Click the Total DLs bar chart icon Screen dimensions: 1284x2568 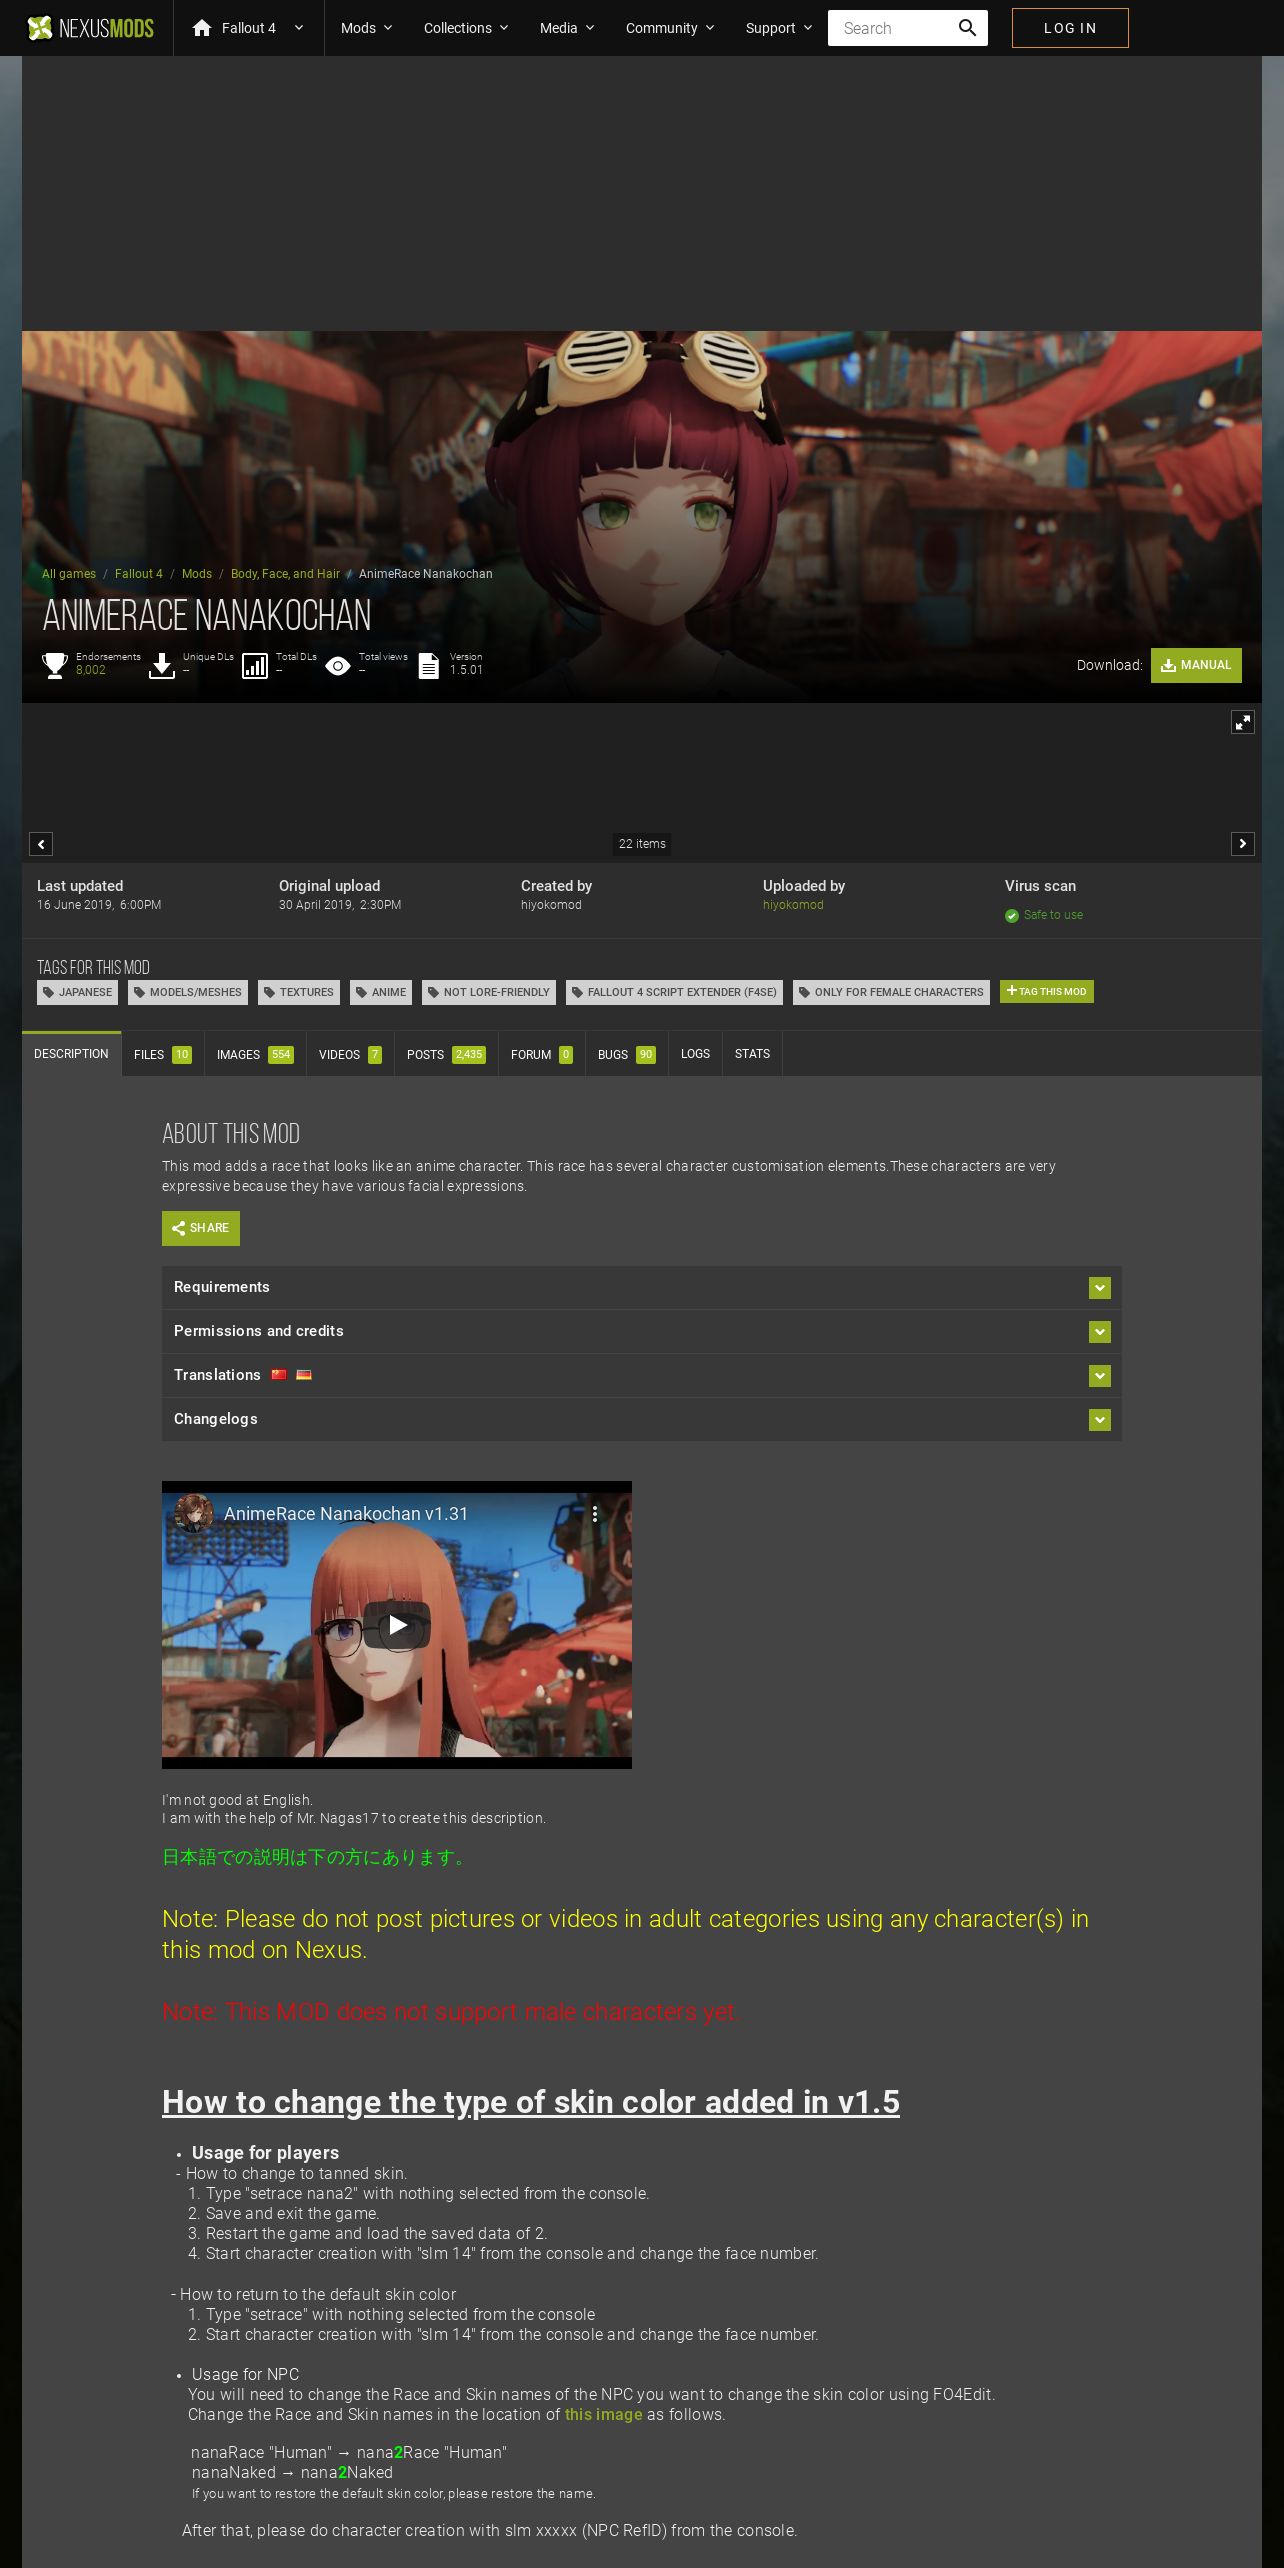click(255, 666)
